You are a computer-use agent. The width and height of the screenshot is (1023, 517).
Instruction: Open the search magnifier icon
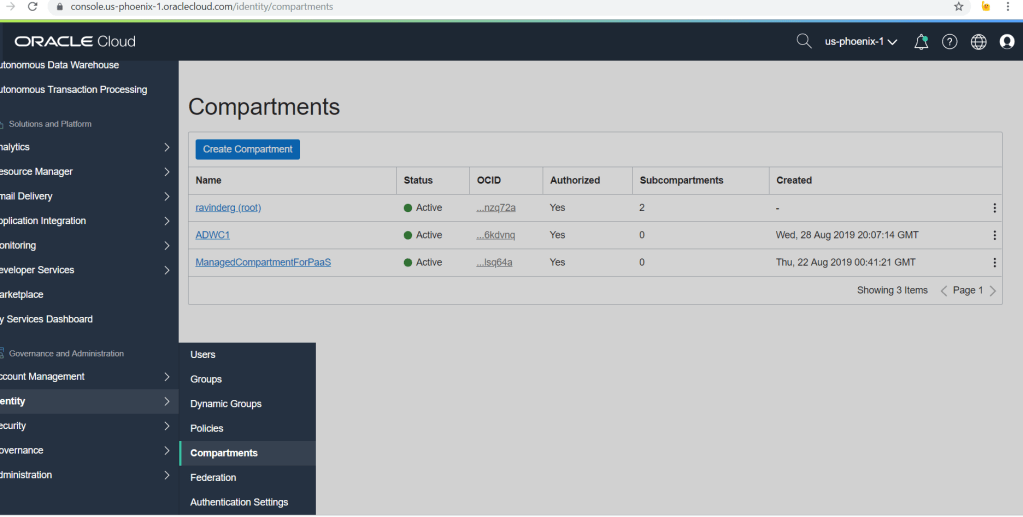(x=804, y=41)
